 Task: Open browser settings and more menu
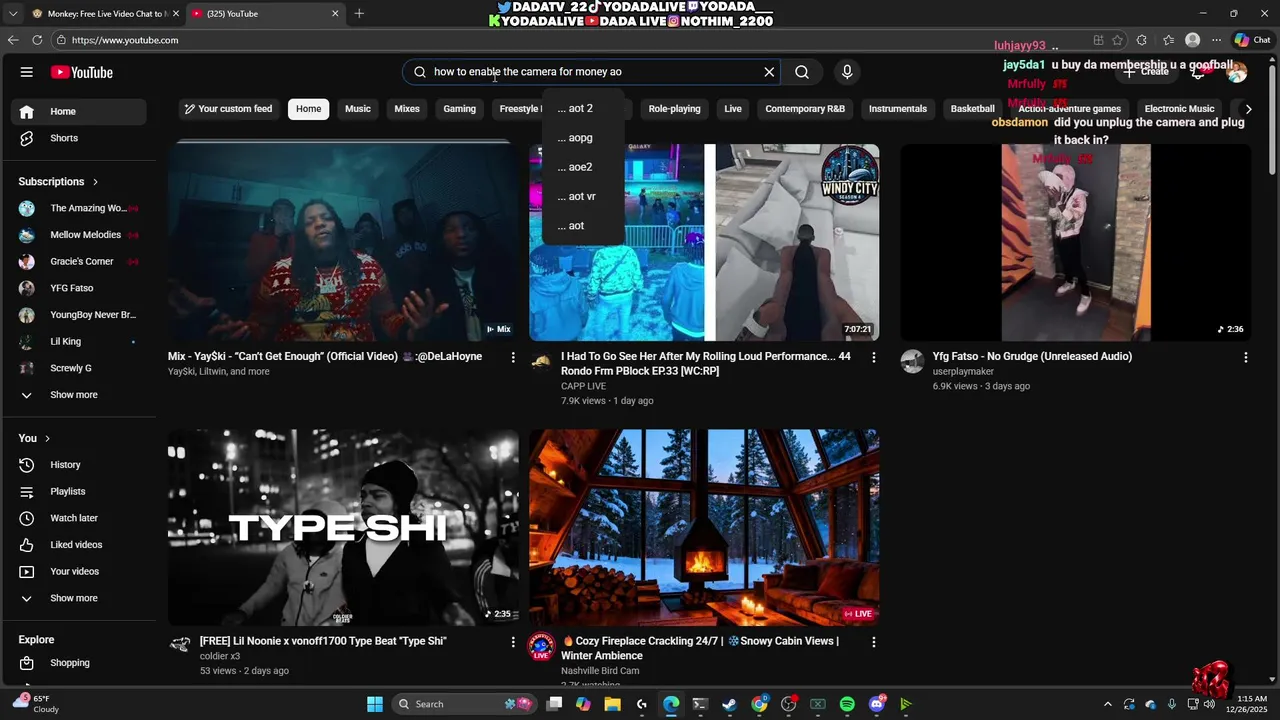1216,40
